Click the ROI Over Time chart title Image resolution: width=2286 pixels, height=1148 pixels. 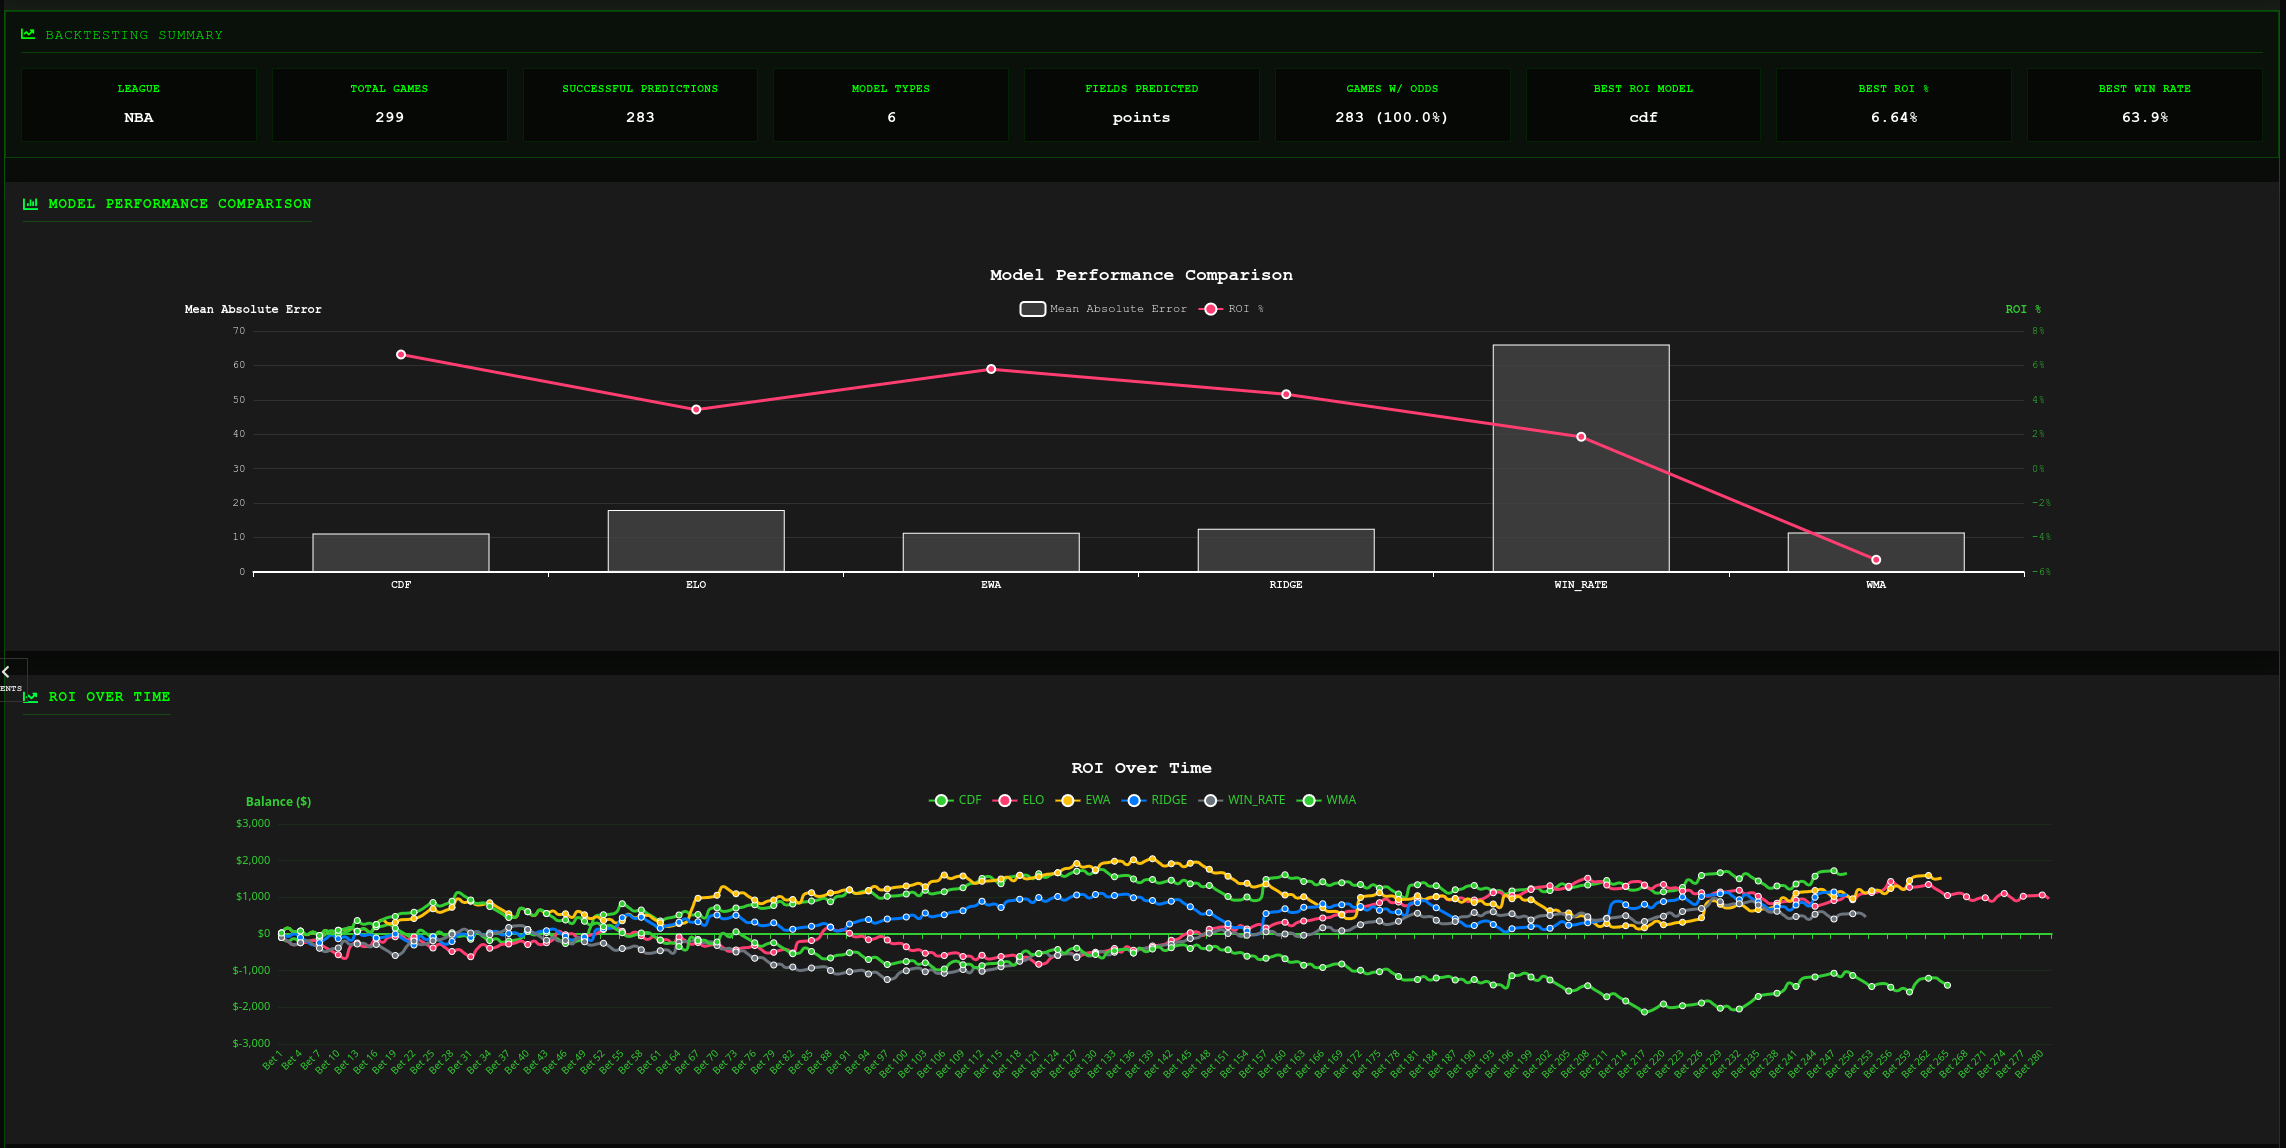pyautogui.click(x=1141, y=768)
